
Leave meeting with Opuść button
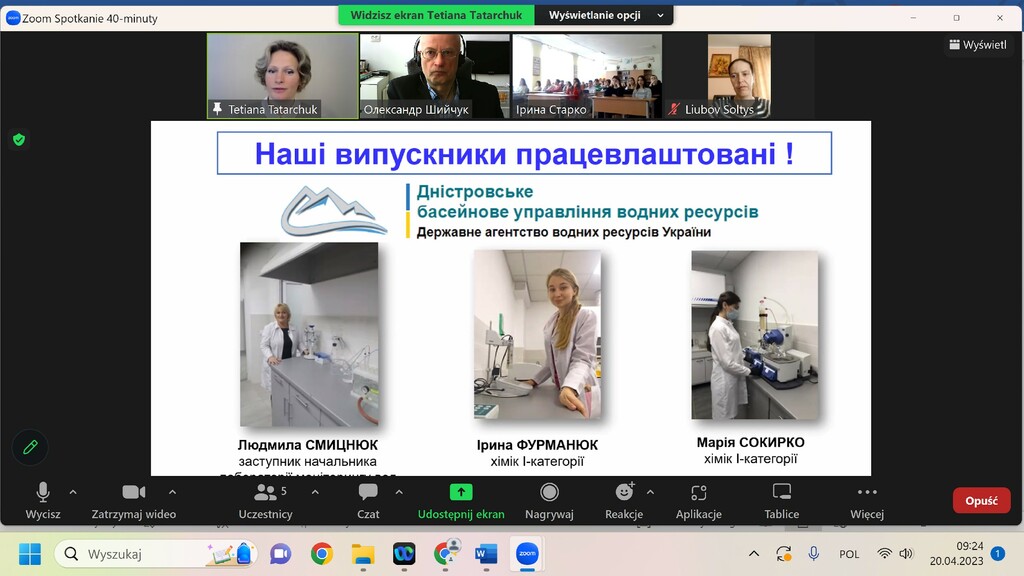(x=982, y=501)
